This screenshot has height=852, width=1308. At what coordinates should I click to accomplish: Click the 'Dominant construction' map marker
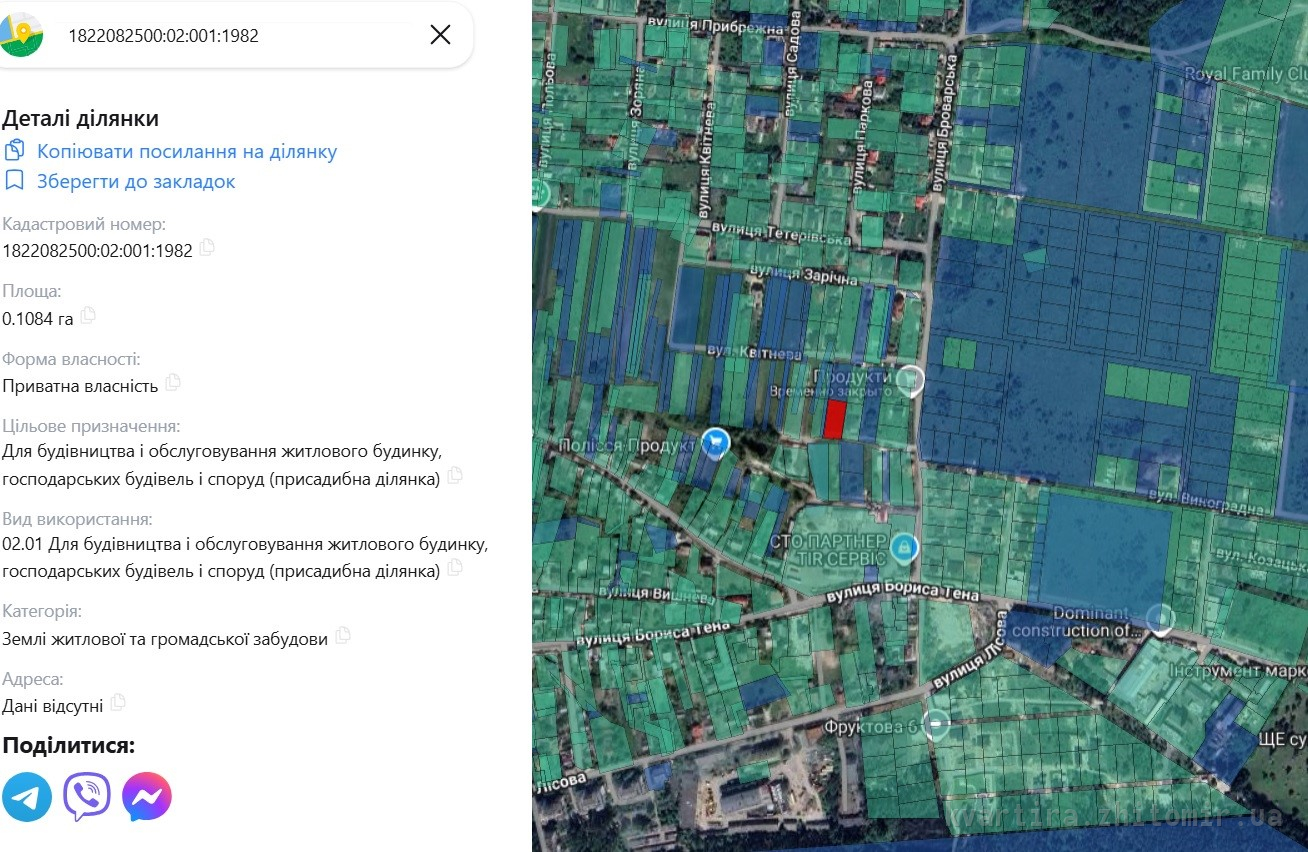(x=1160, y=619)
